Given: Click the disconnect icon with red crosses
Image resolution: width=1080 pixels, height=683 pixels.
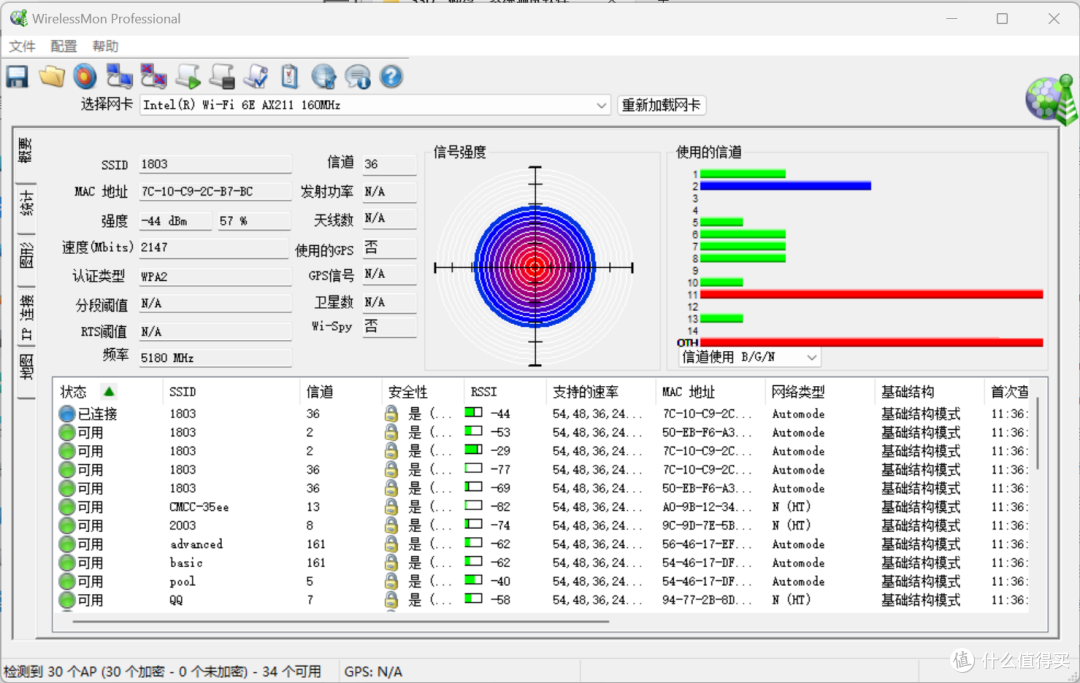Looking at the screenshot, I should point(154,76).
